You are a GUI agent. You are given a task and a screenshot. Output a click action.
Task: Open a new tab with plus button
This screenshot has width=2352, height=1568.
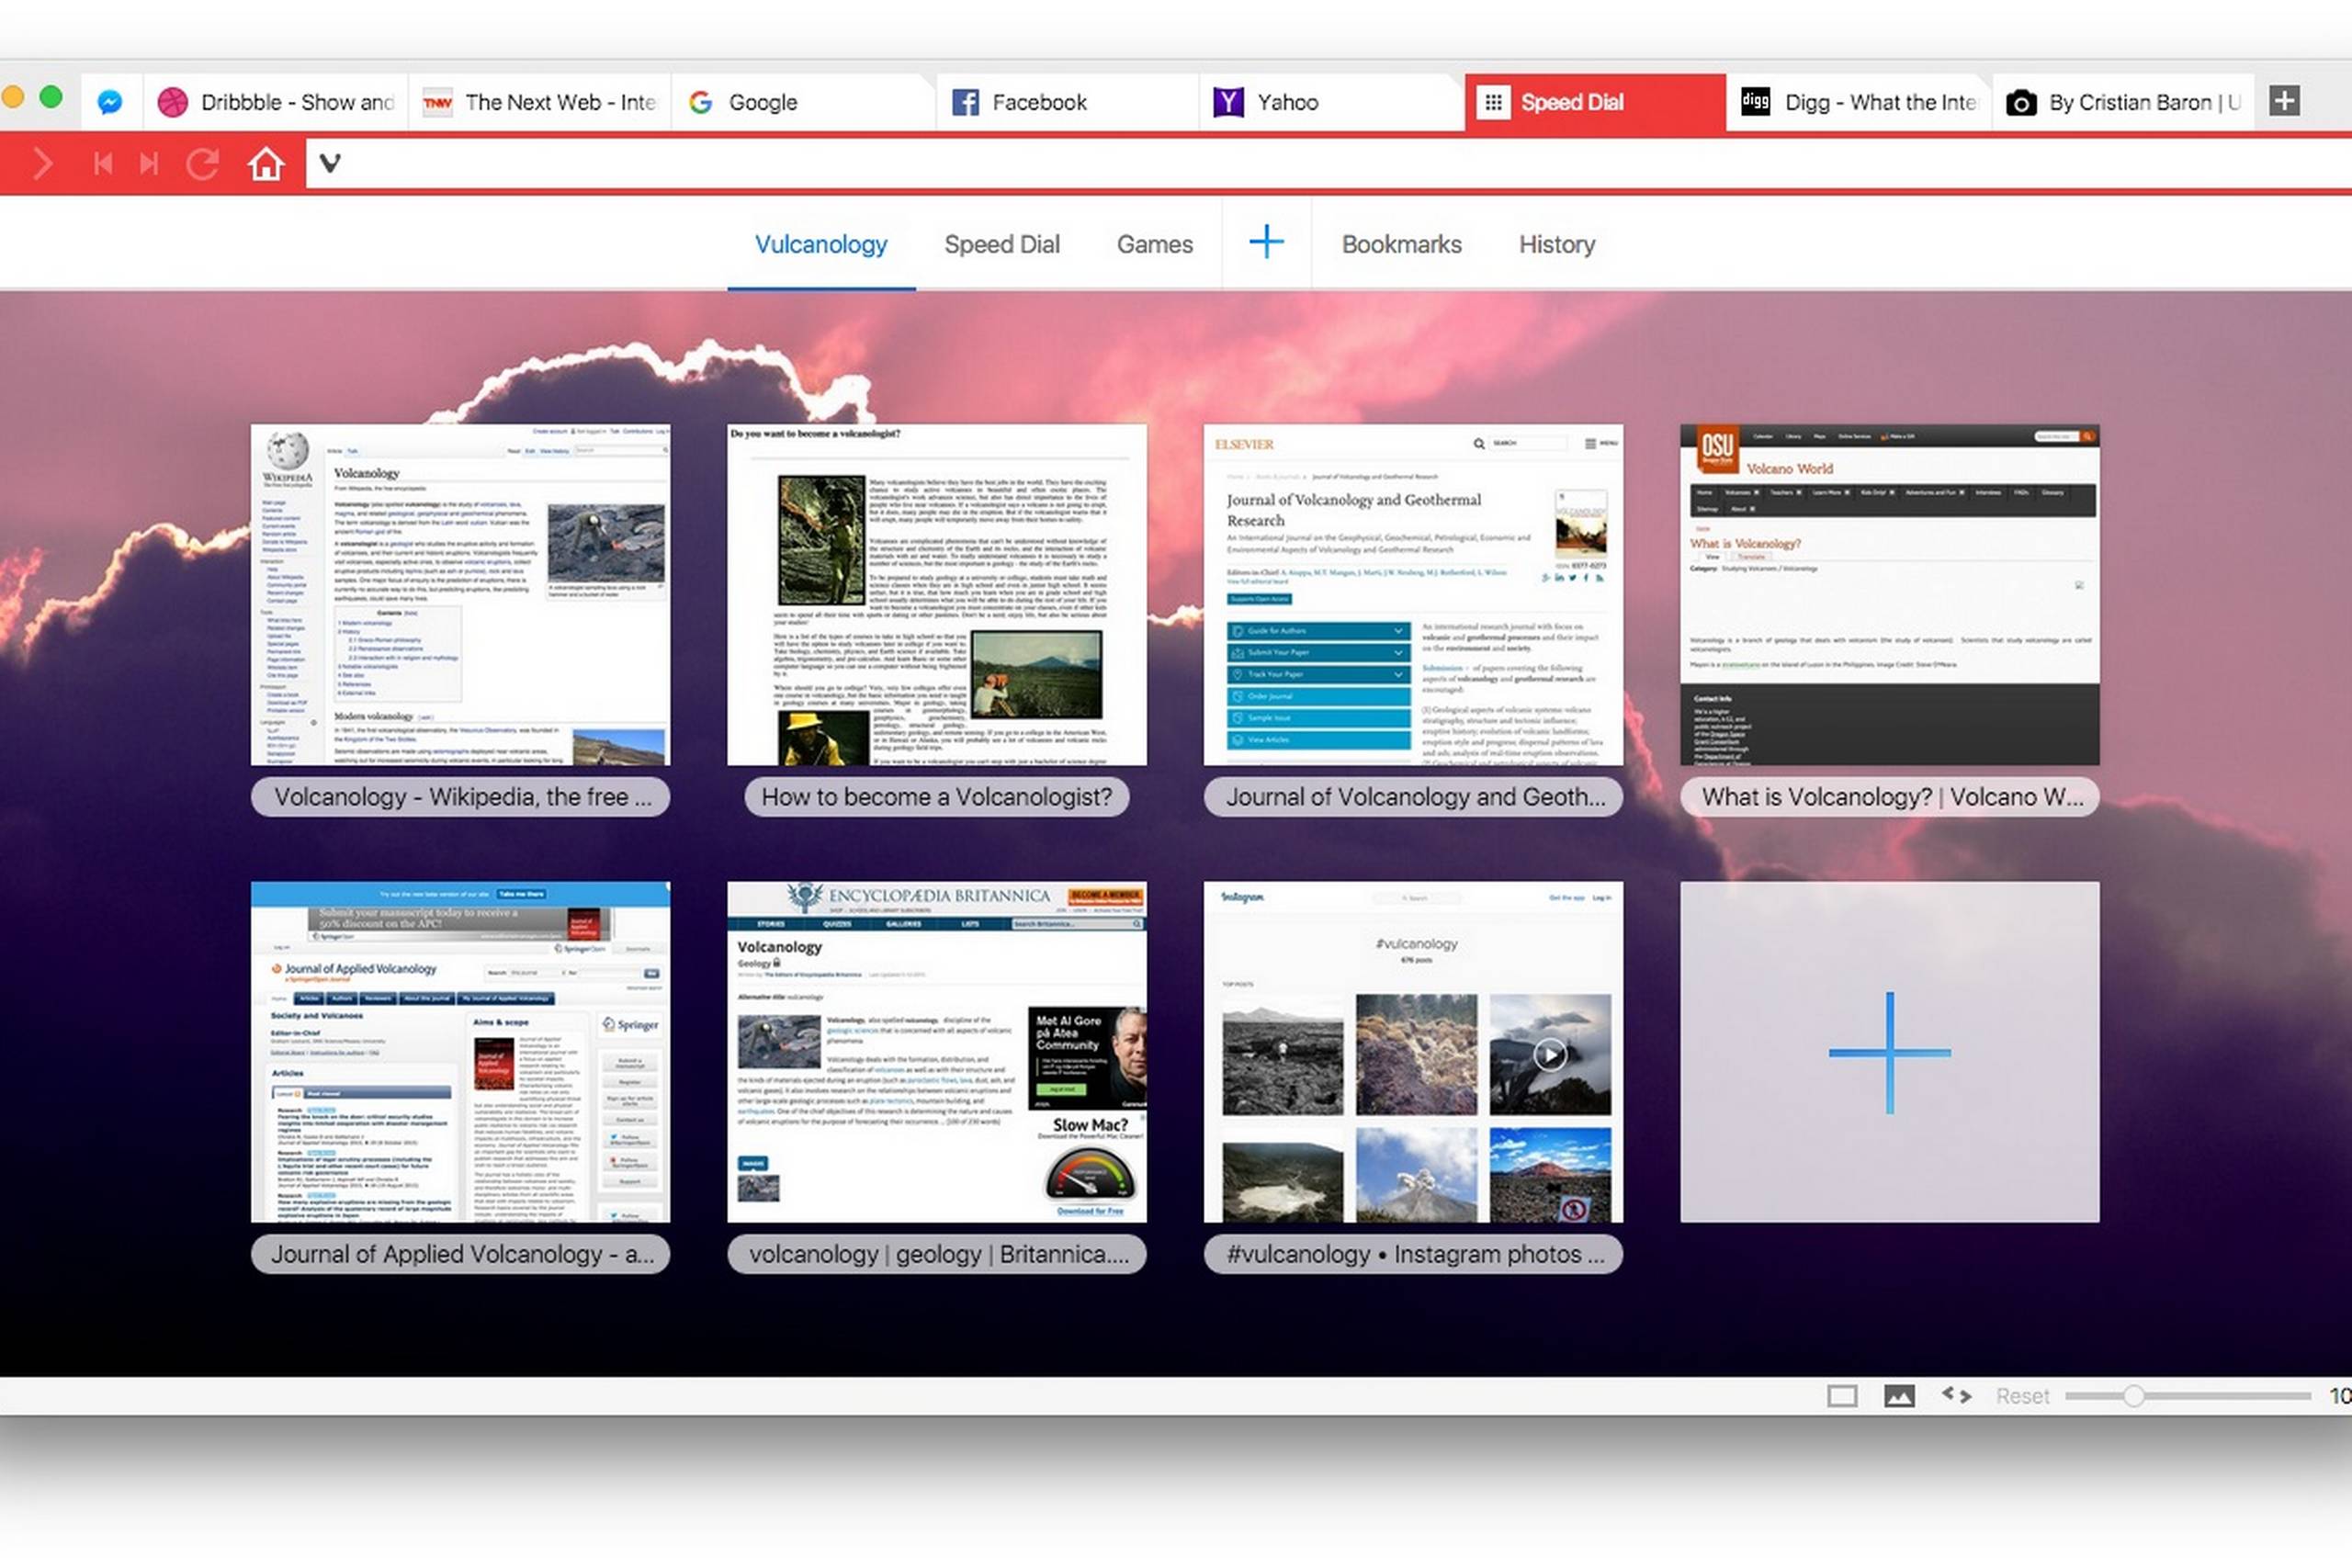click(x=2284, y=101)
